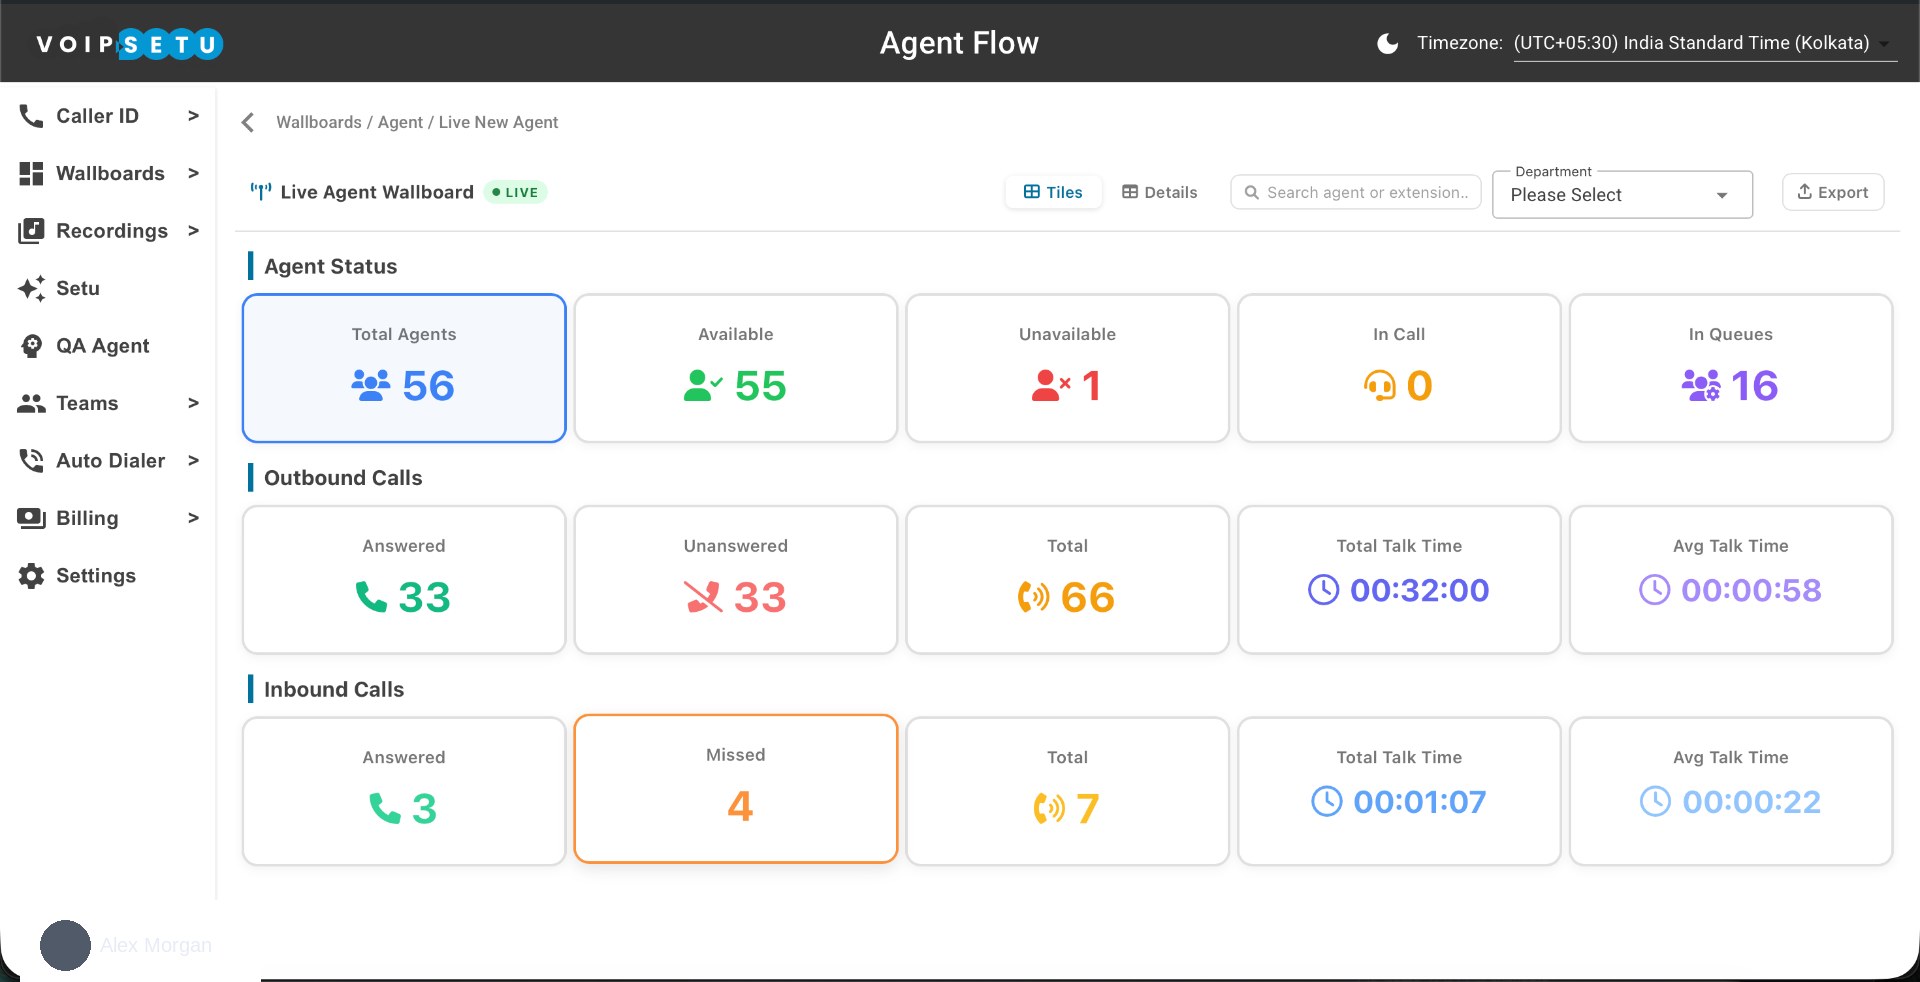Select the Total Agents tile

tap(404, 368)
